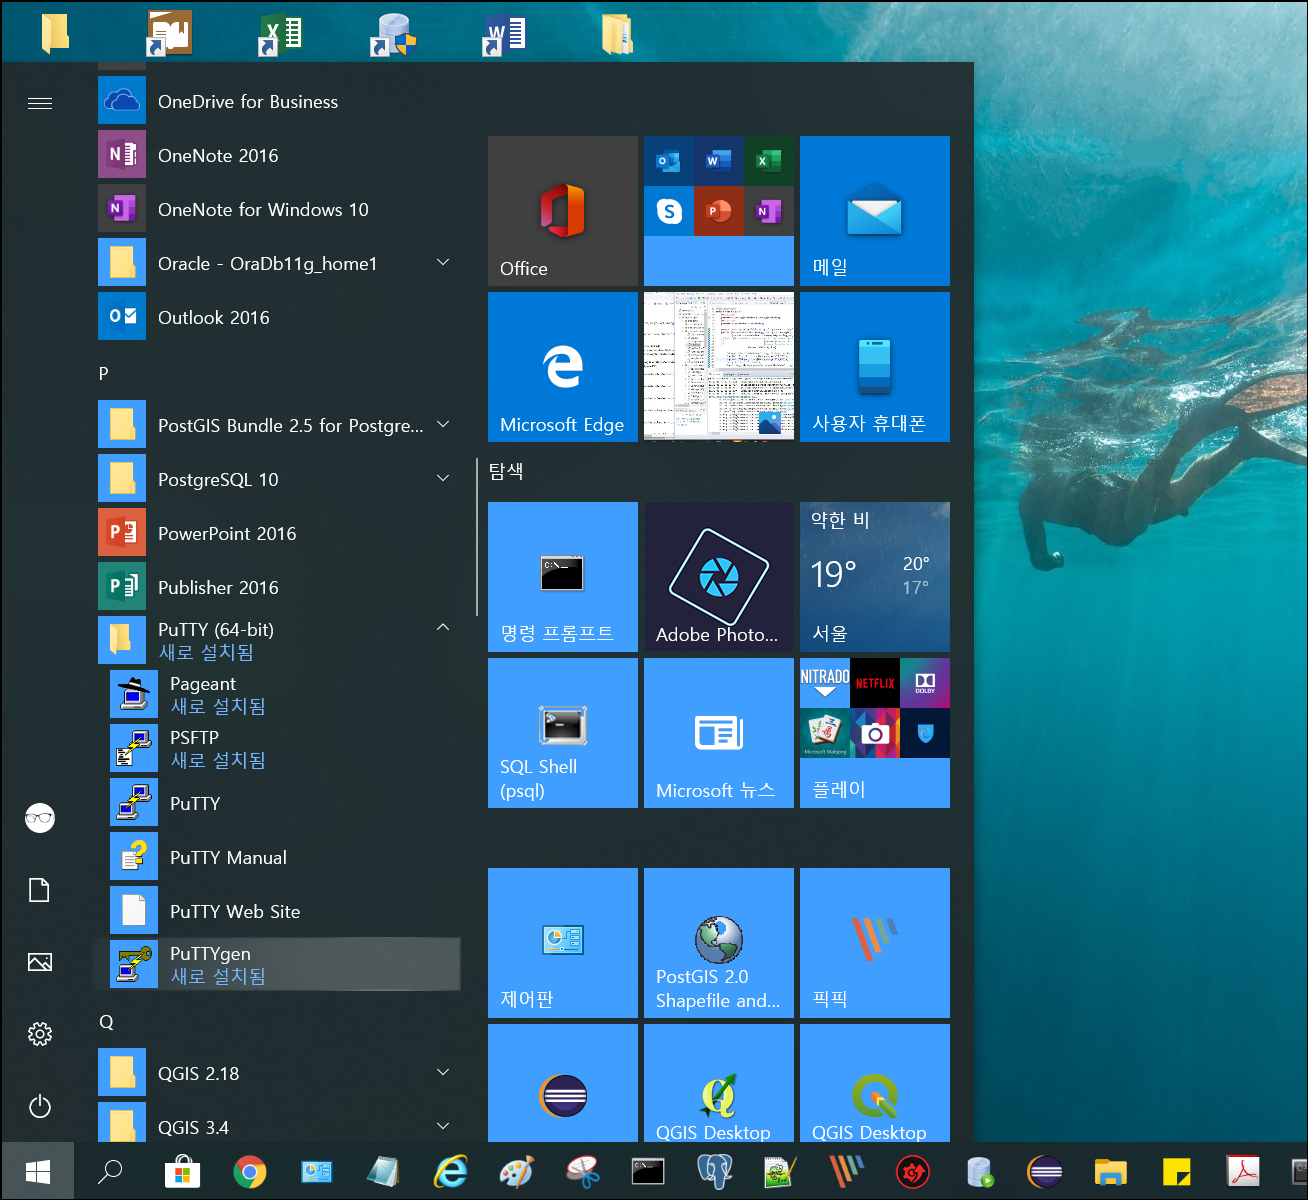This screenshot has height=1200, width=1308.
Task: Open Your Phone (사용자 휴대폰) tile
Action: (x=875, y=367)
